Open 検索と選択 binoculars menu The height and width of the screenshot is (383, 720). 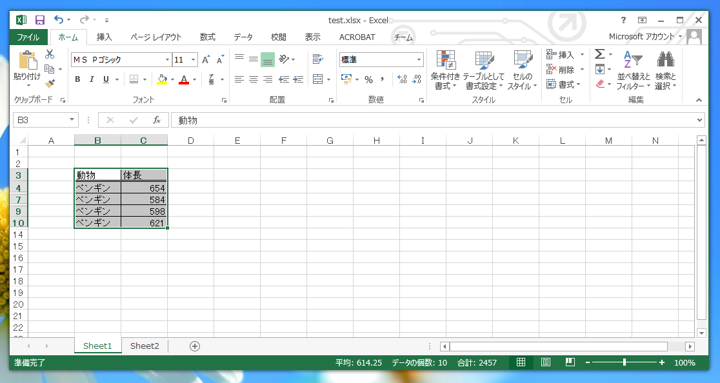(x=665, y=70)
